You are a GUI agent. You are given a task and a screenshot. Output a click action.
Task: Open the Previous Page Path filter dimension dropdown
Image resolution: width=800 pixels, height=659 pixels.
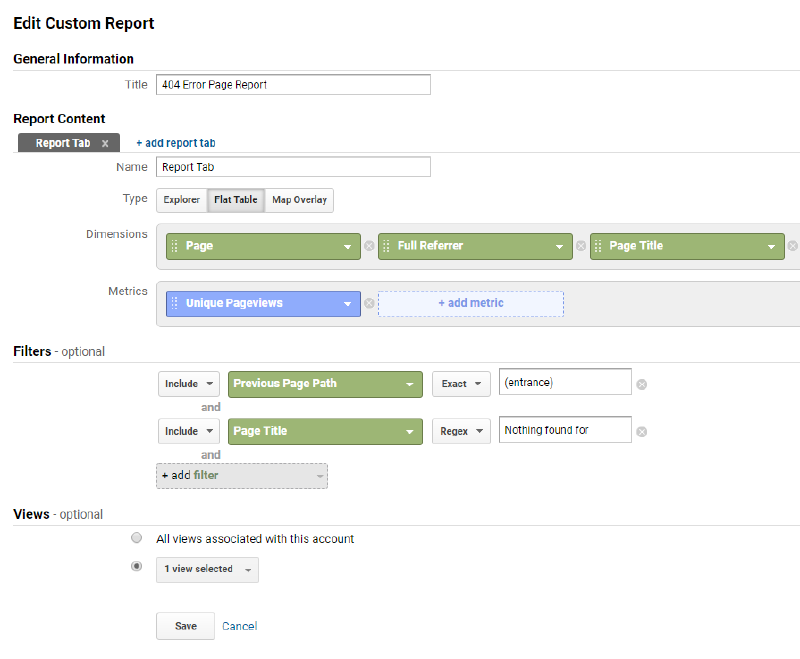[x=325, y=384]
